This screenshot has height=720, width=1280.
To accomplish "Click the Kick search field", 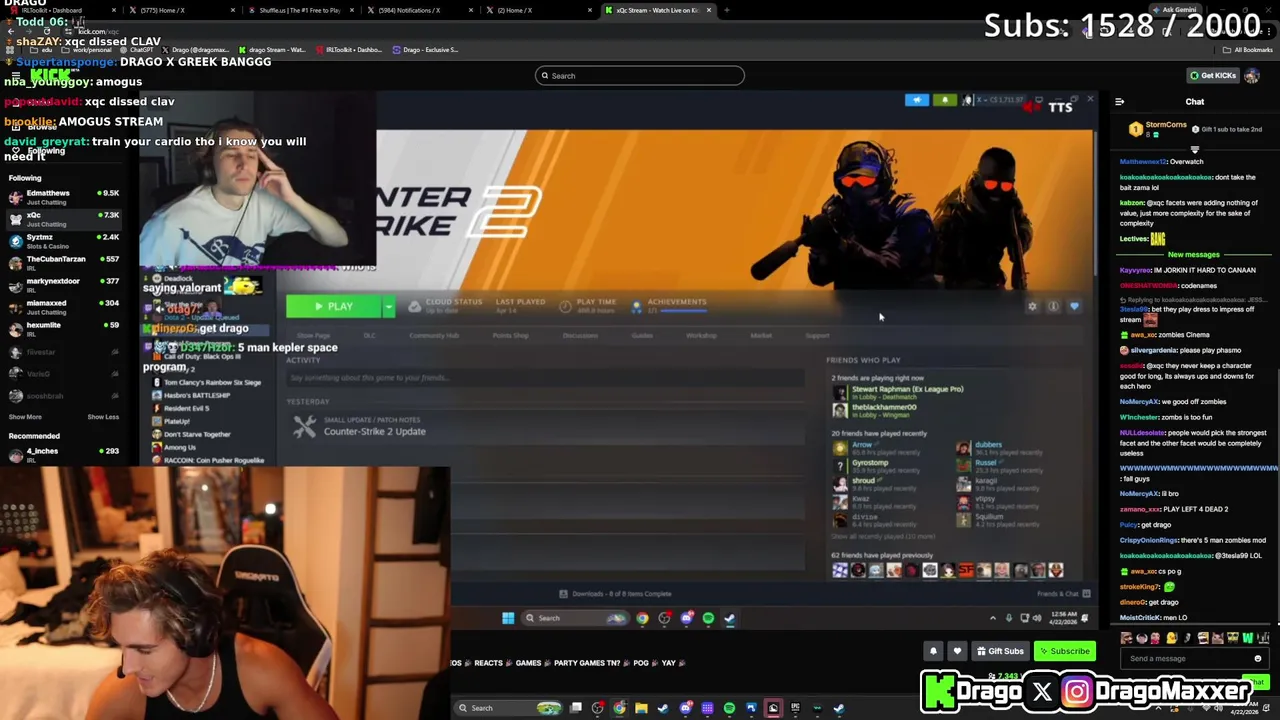I will (640, 76).
